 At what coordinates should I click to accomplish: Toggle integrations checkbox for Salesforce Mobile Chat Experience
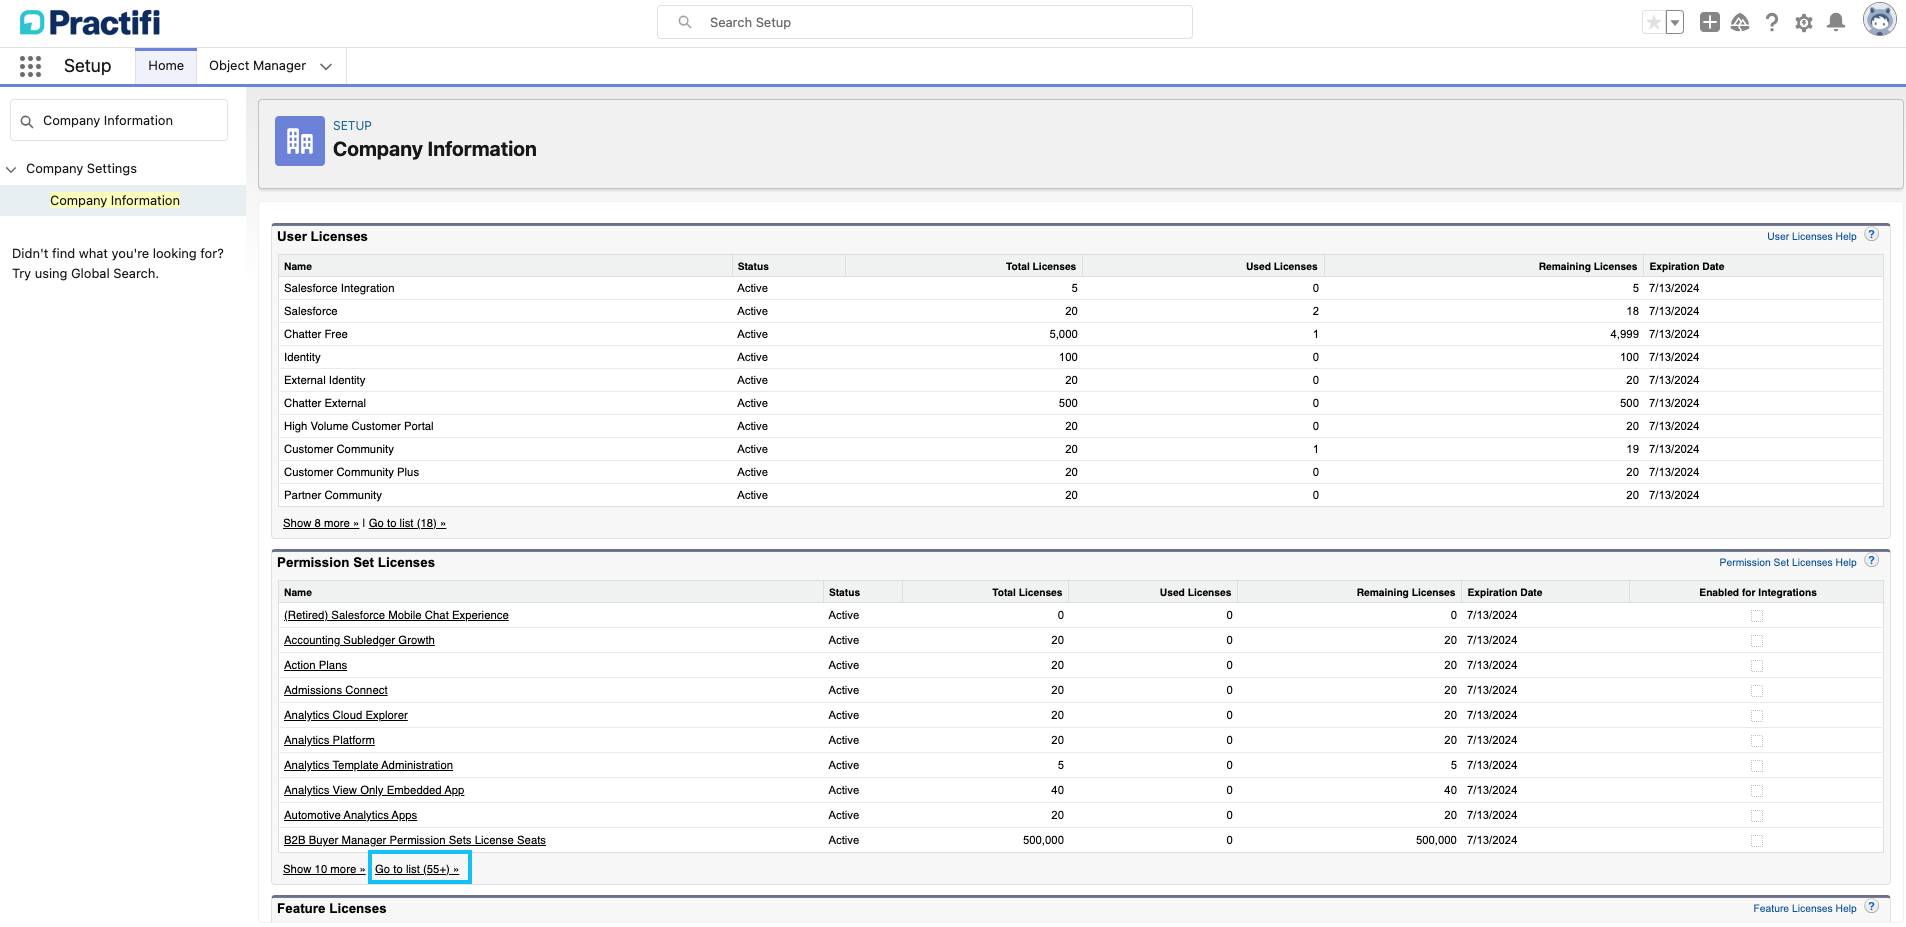tap(1757, 616)
